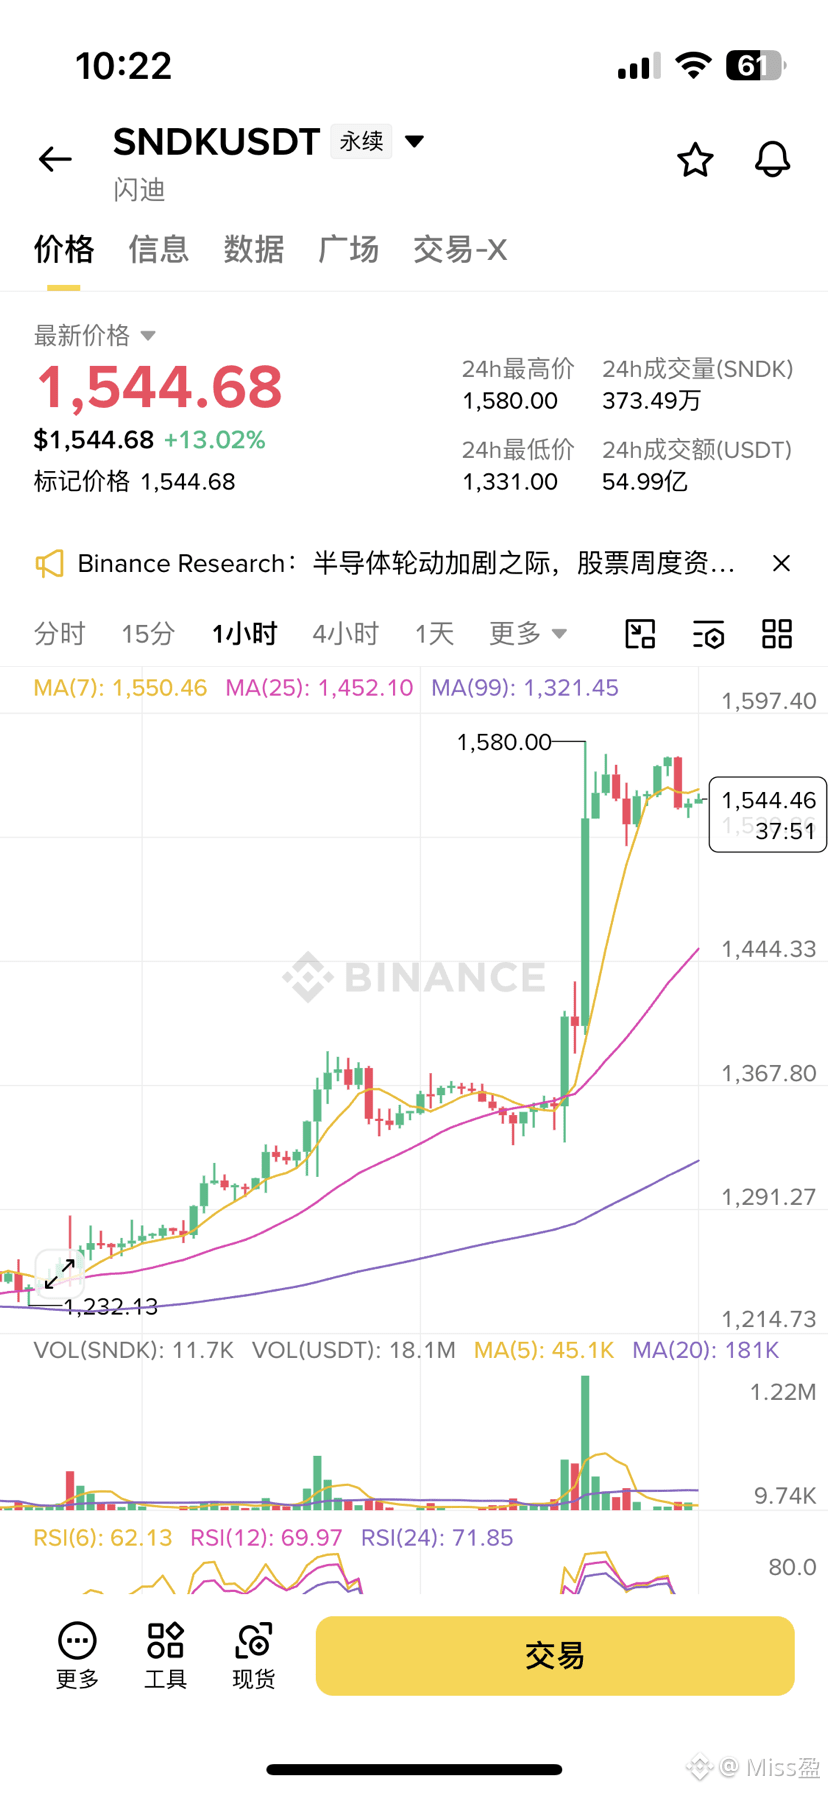
Task: Tap the tallest green volume bar
Action: (585, 1442)
